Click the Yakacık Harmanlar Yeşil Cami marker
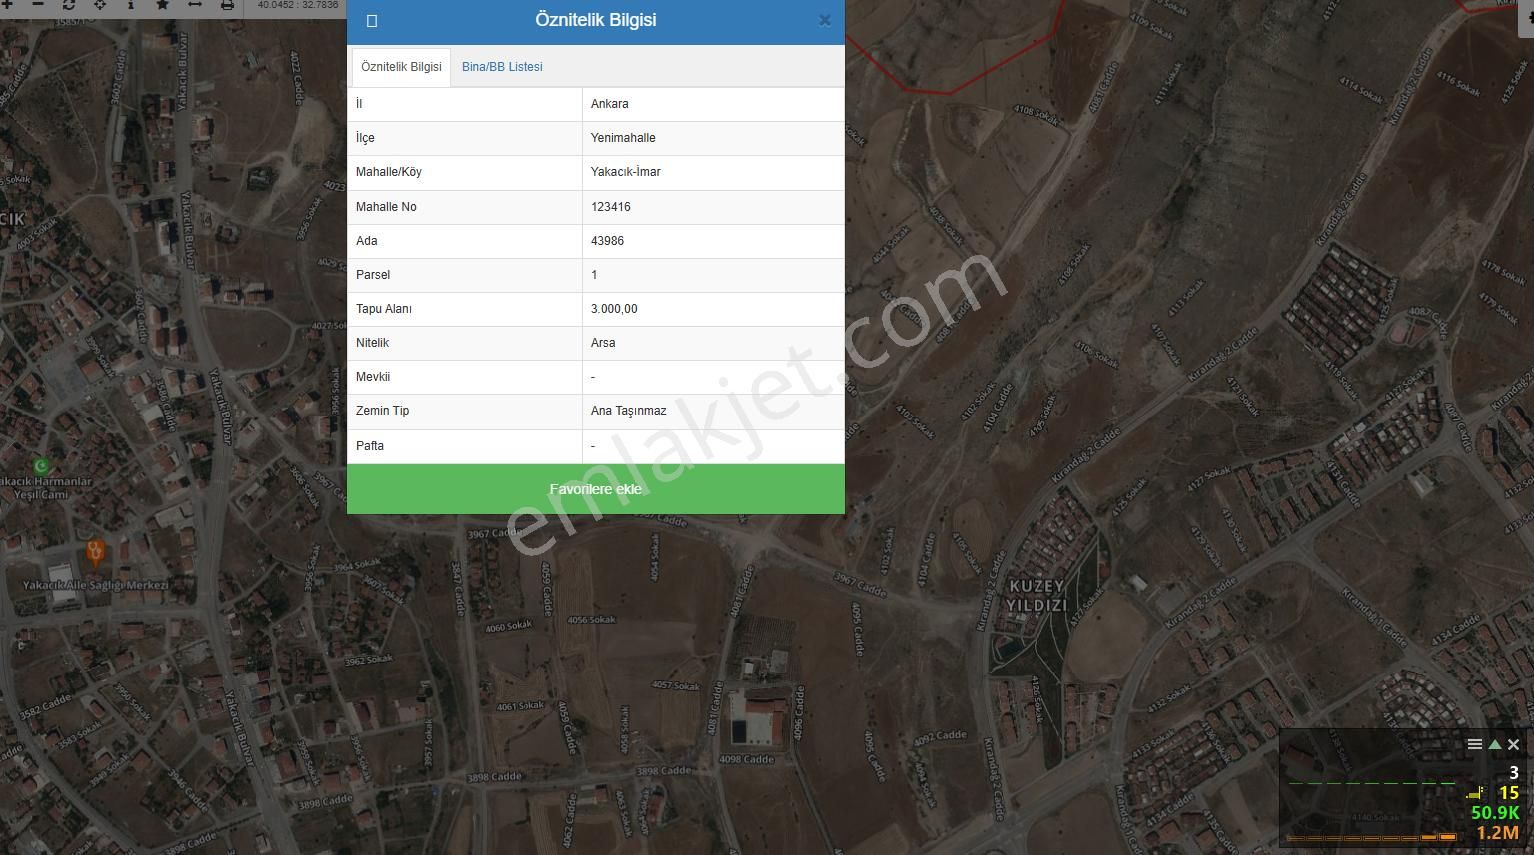Screen dimensions: 1534x855 [x=41, y=465]
